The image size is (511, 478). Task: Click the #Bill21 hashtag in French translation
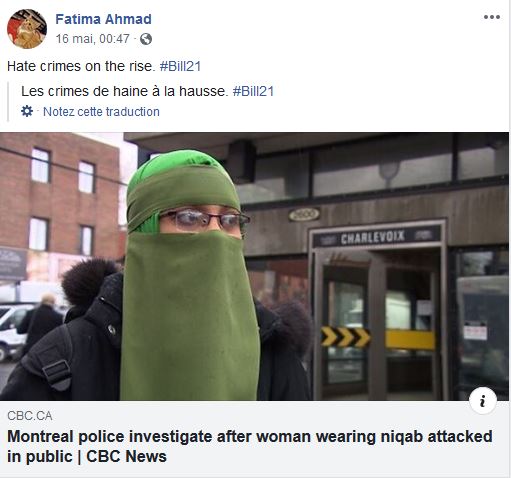coord(253,91)
